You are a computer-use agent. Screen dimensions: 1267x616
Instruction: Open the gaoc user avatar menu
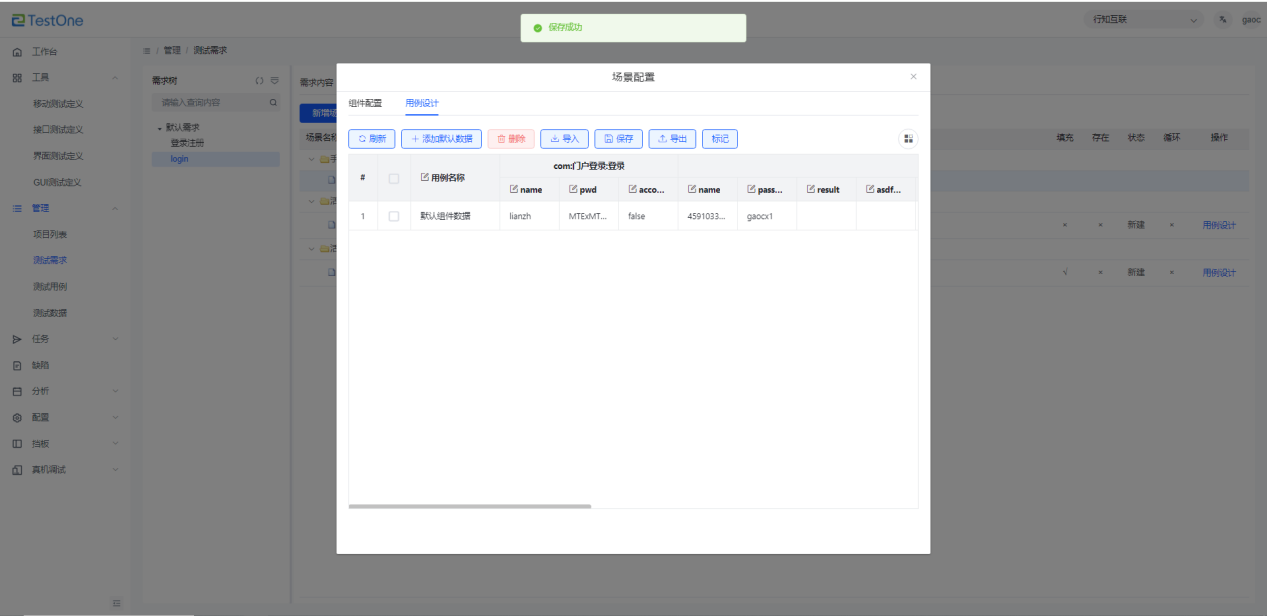[x=1251, y=20]
